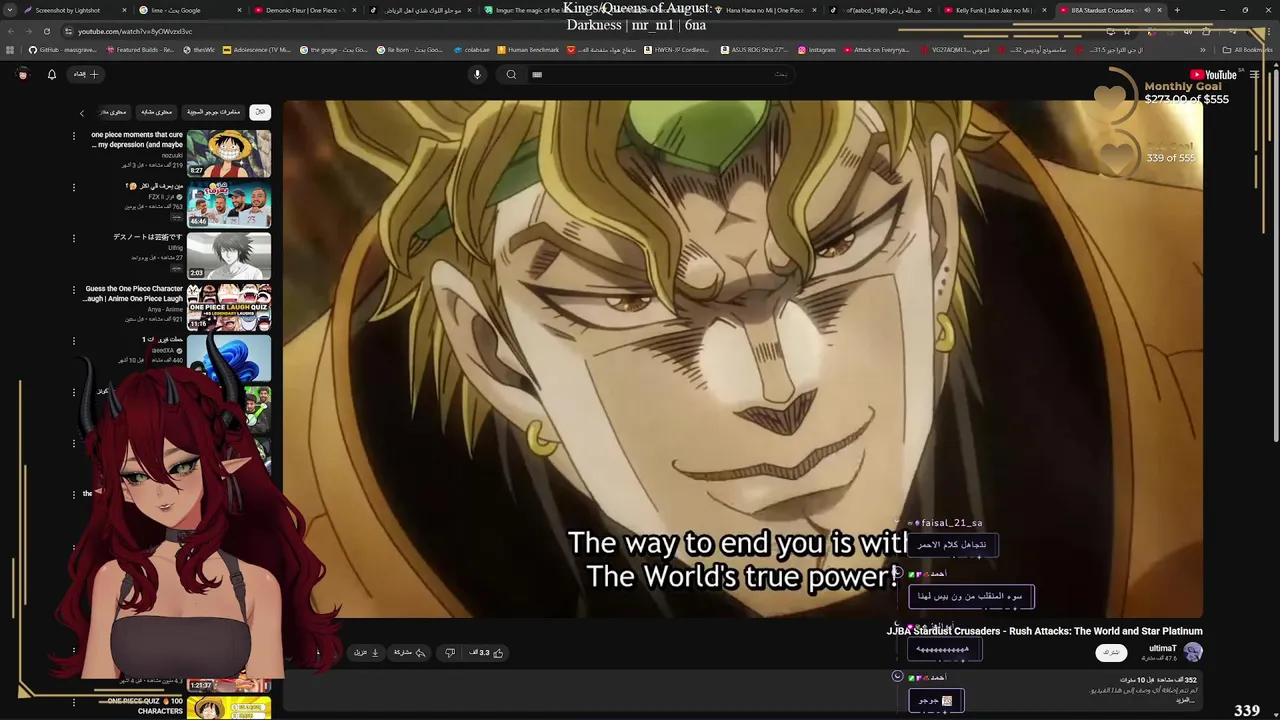Open the 46:46 video thumbnail in sidebar

[229, 205]
